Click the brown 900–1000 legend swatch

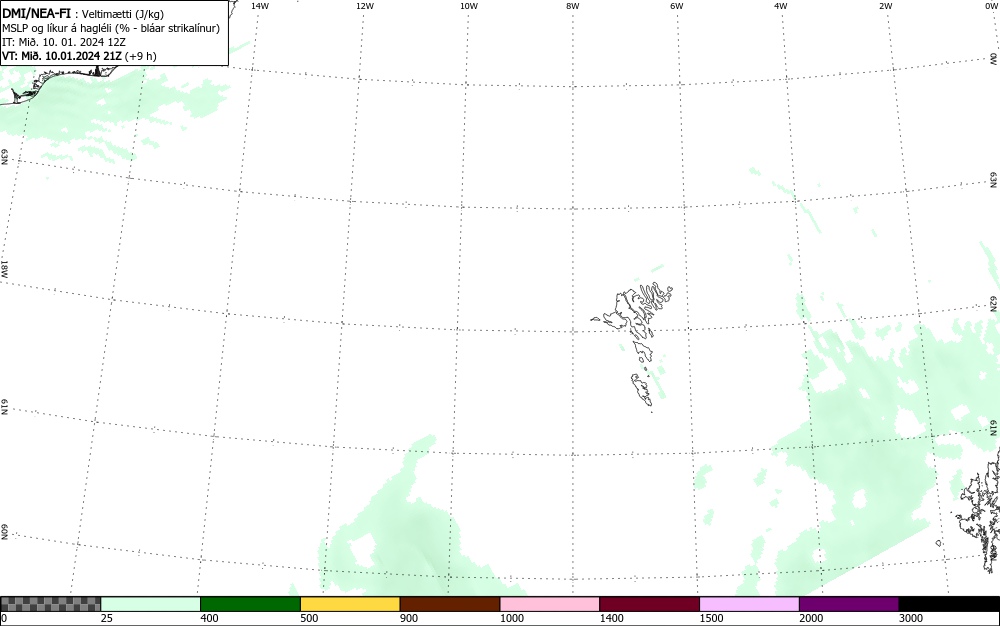click(450, 604)
